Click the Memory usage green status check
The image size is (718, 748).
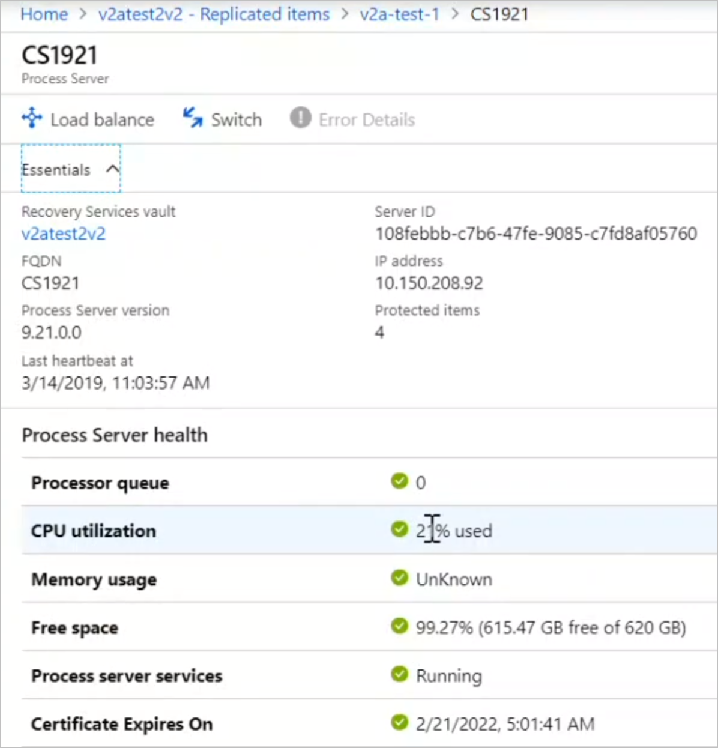point(399,578)
